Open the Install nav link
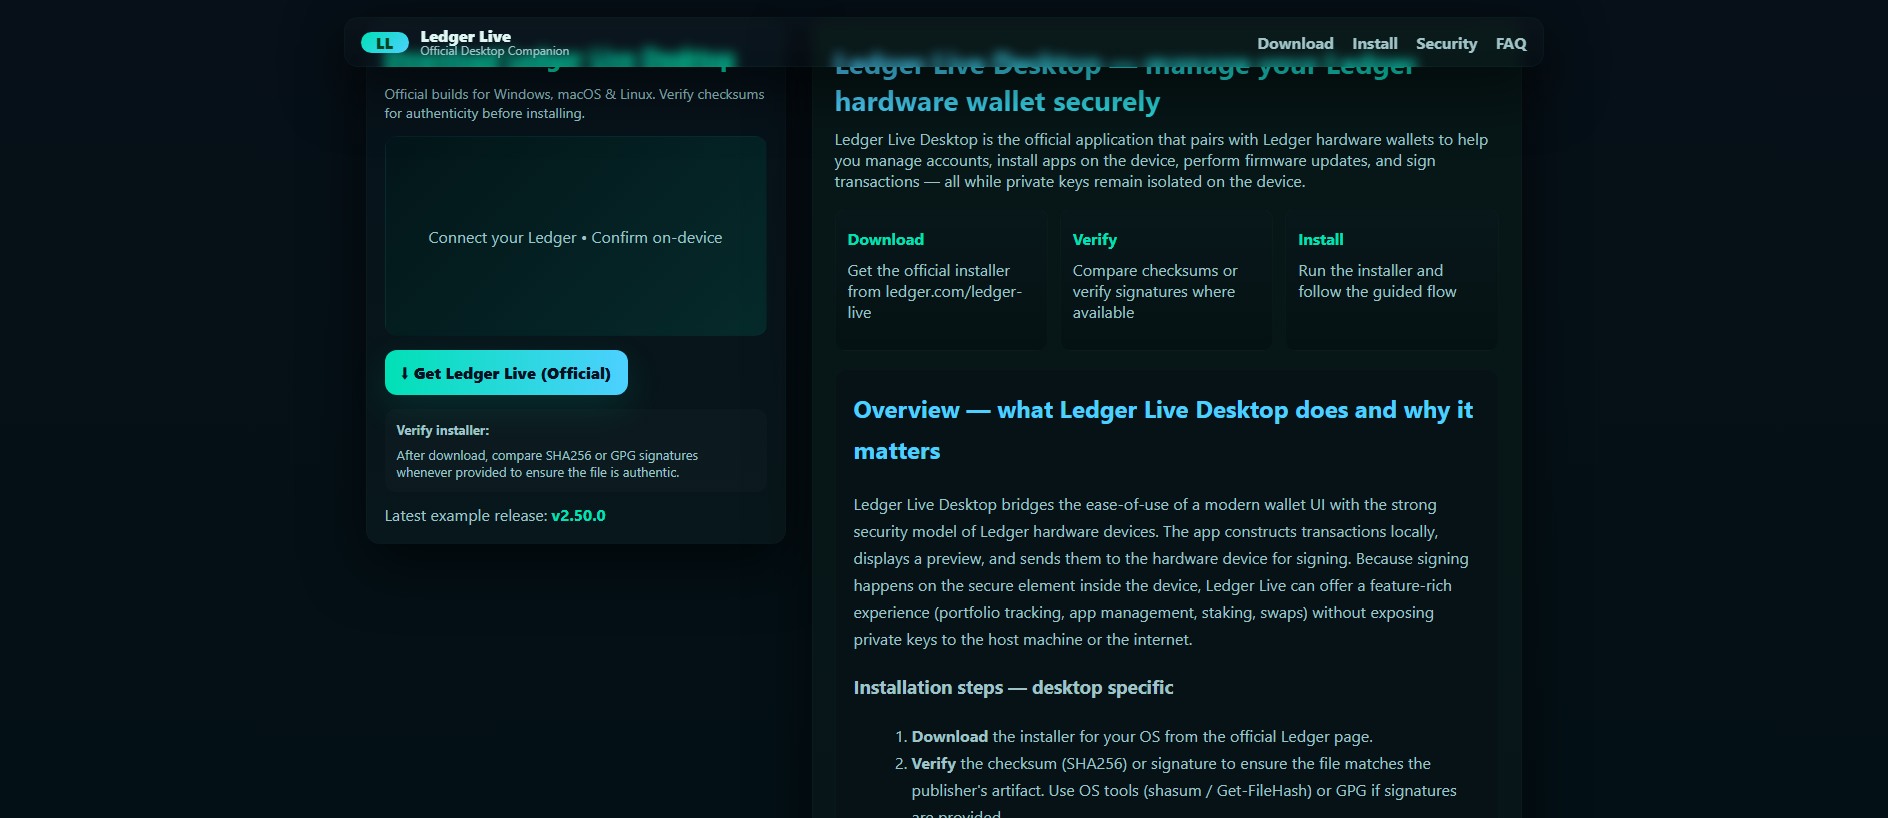Screen dimensions: 1888x818 coord(1375,43)
